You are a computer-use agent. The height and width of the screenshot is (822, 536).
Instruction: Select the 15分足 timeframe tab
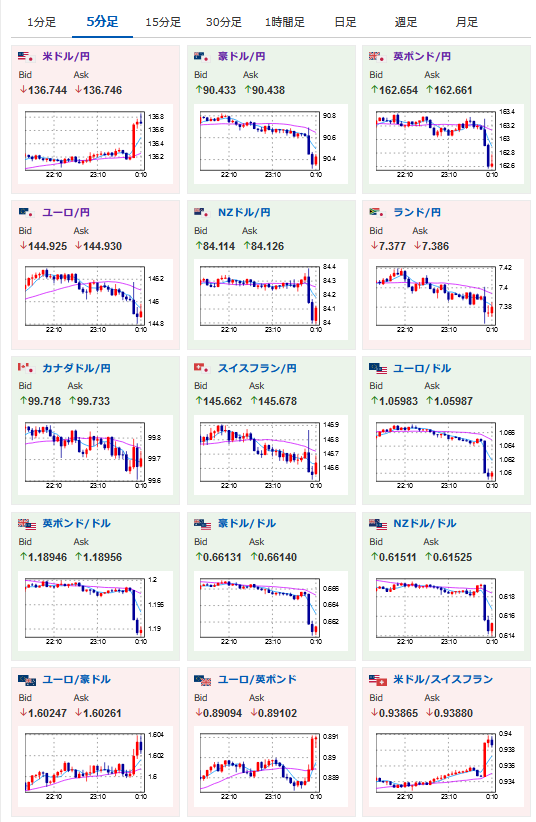tap(163, 22)
